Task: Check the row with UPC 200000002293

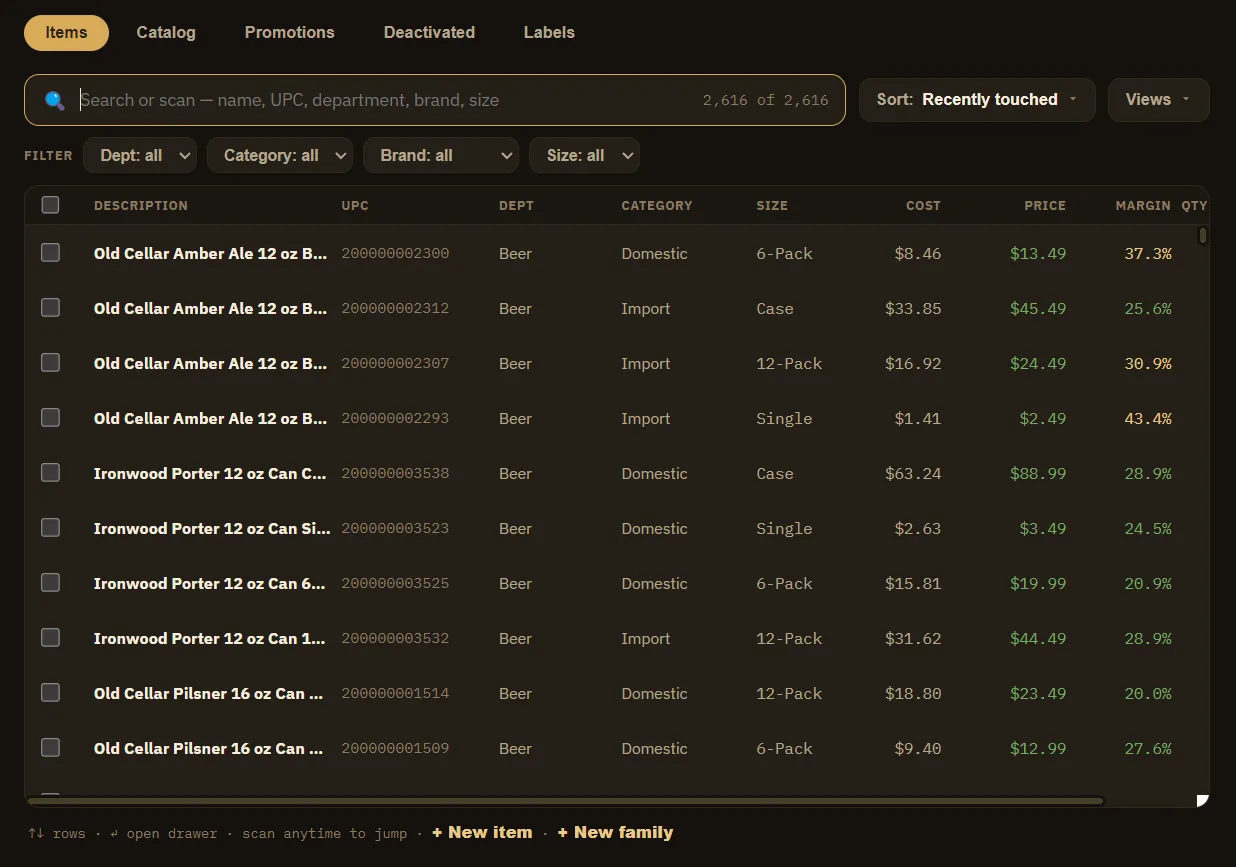Action: click(50, 418)
